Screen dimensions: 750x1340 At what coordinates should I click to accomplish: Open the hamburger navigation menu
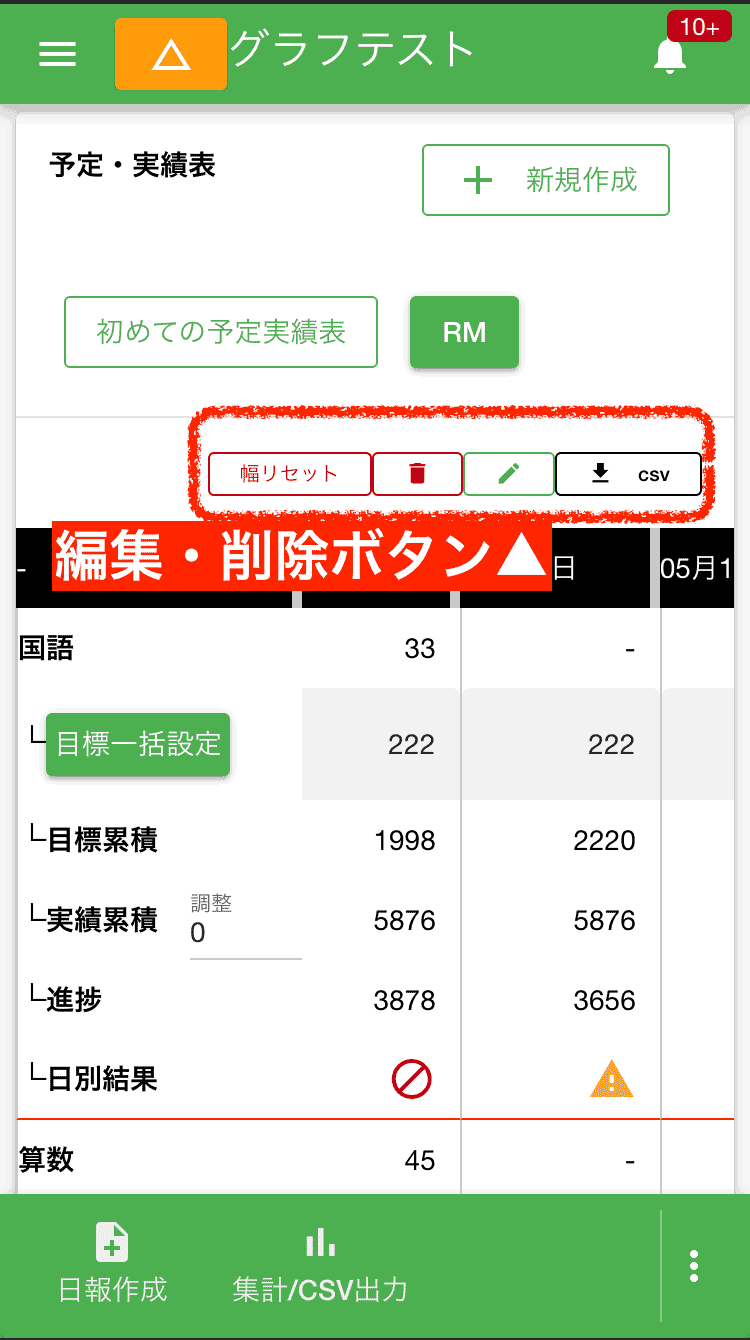pyautogui.click(x=57, y=54)
